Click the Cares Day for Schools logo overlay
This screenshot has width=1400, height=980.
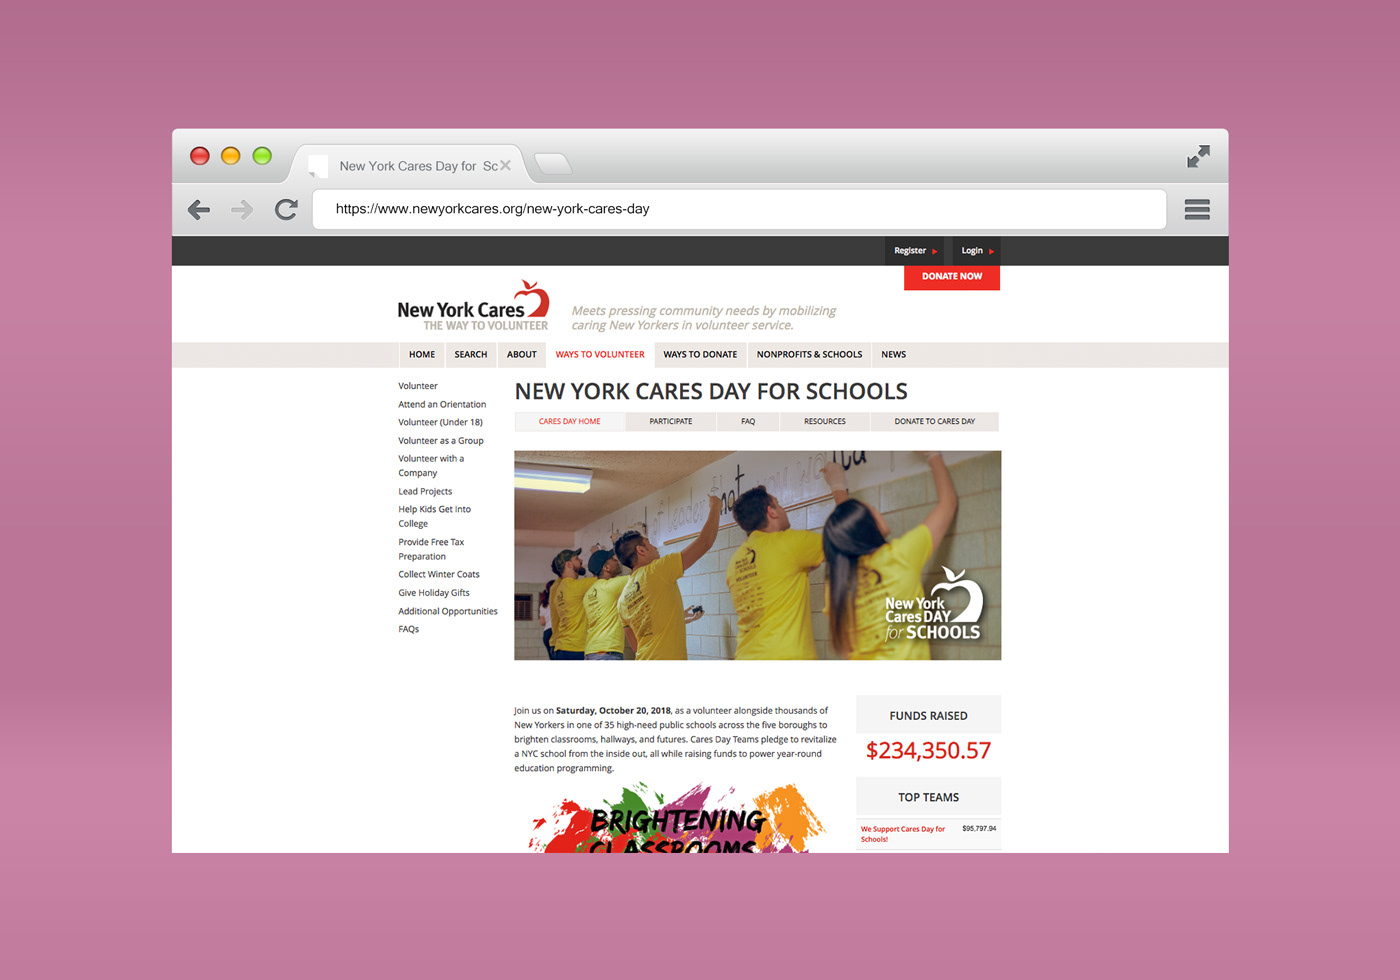(934, 604)
